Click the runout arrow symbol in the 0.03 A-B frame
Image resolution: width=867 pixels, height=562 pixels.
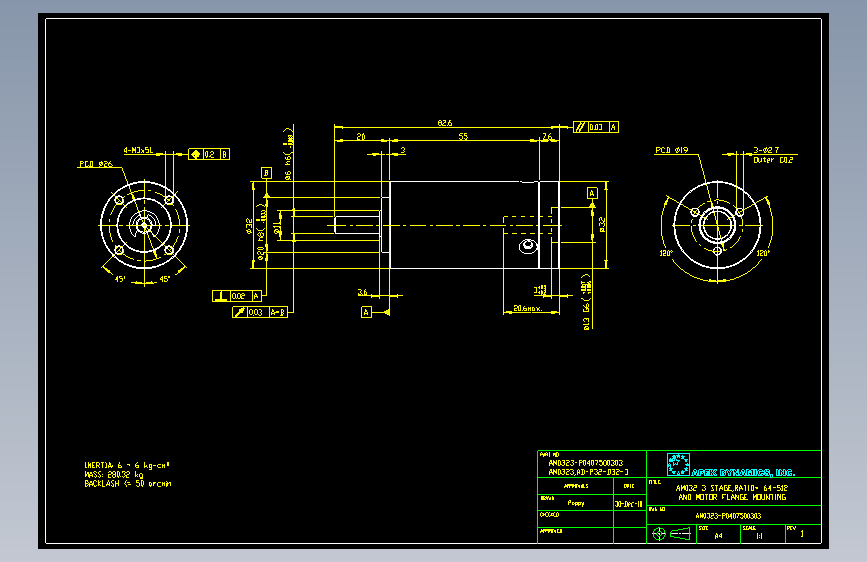239,313
